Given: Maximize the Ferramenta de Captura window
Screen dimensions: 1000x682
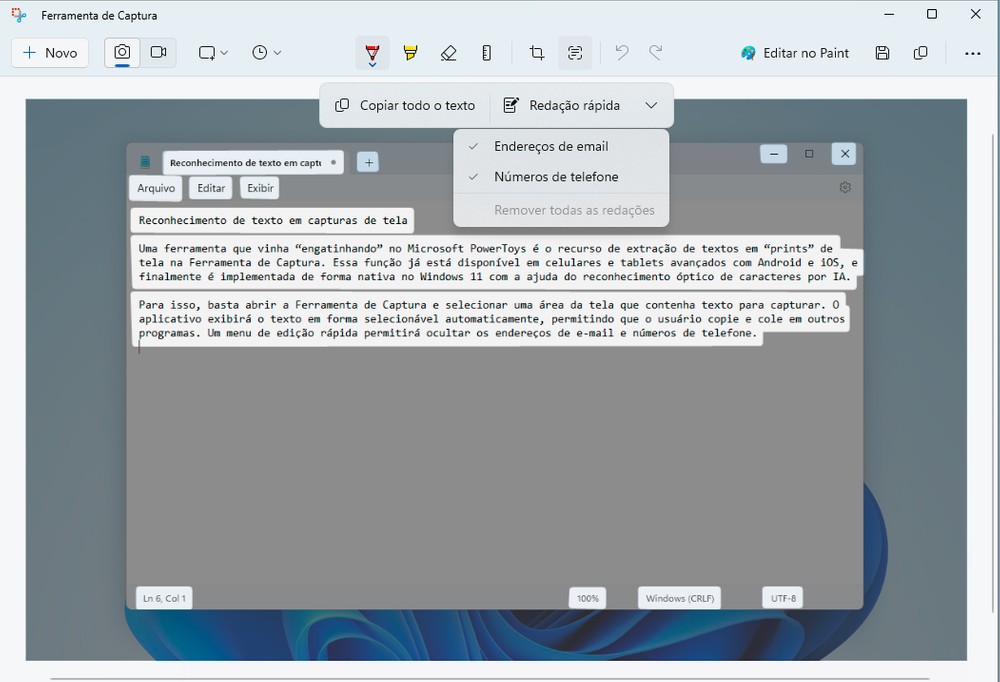Looking at the screenshot, I should 932,14.
